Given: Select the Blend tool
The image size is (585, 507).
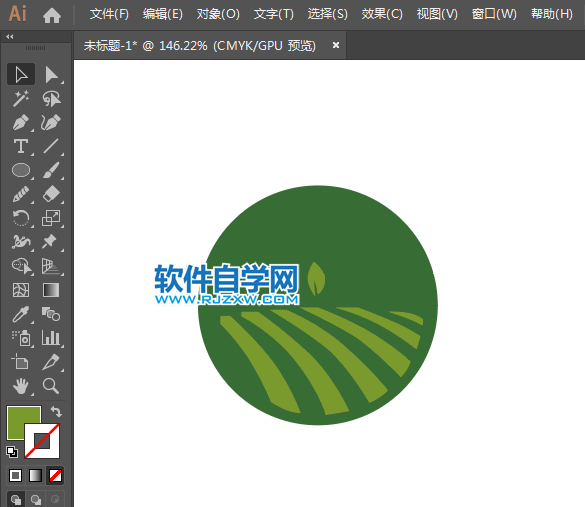Looking at the screenshot, I should pyautogui.click(x=51, y=314).
